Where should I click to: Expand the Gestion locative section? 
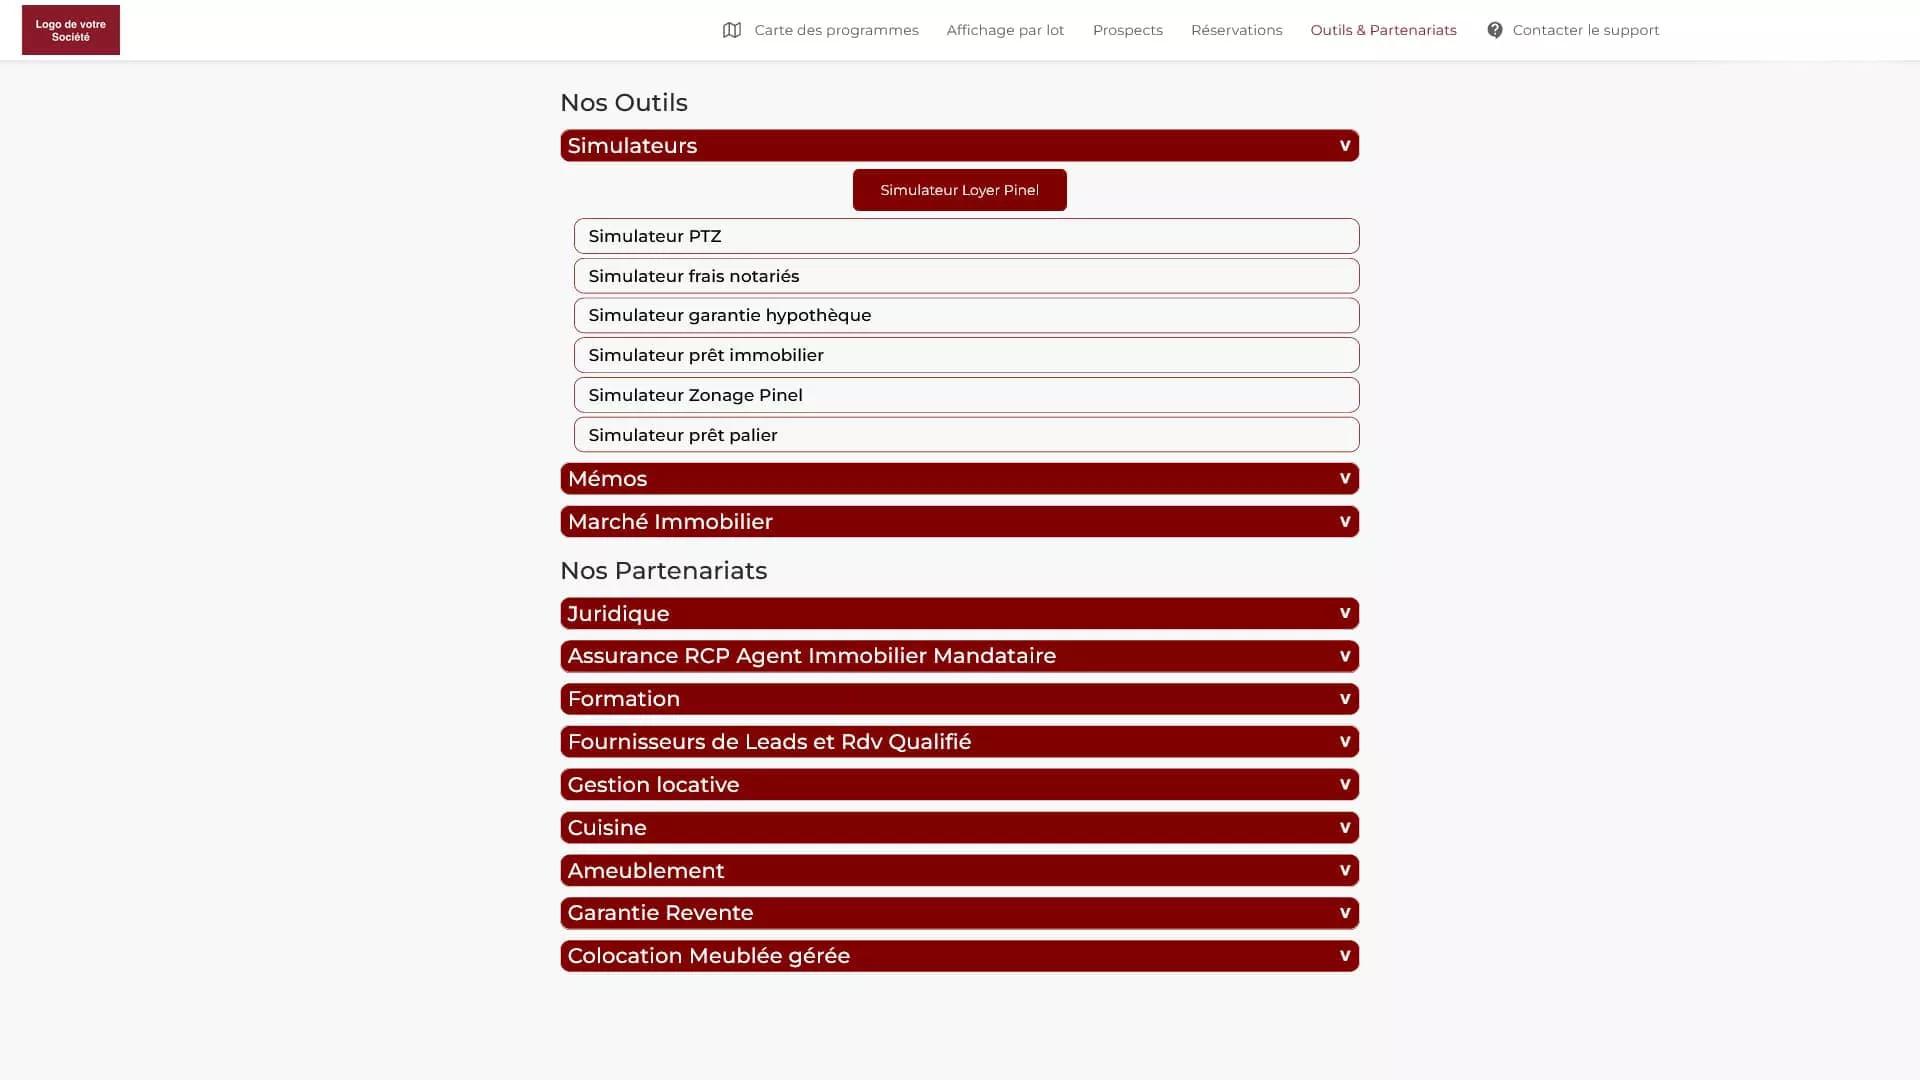coord(959,783)
